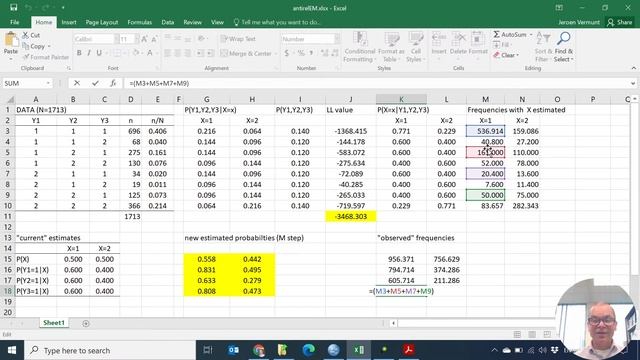640x360 pixels.
Task: Switch to the Data tab
Action: 167,22
